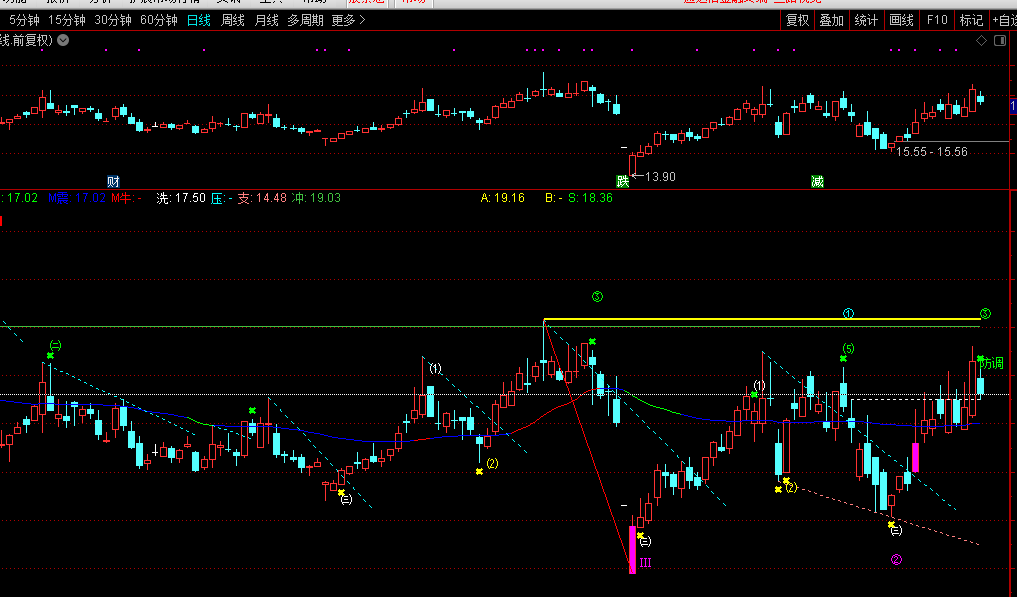Click the diamond icon above the chart
The width and height of the screenshot is (1017, 597).
(981, 40)
